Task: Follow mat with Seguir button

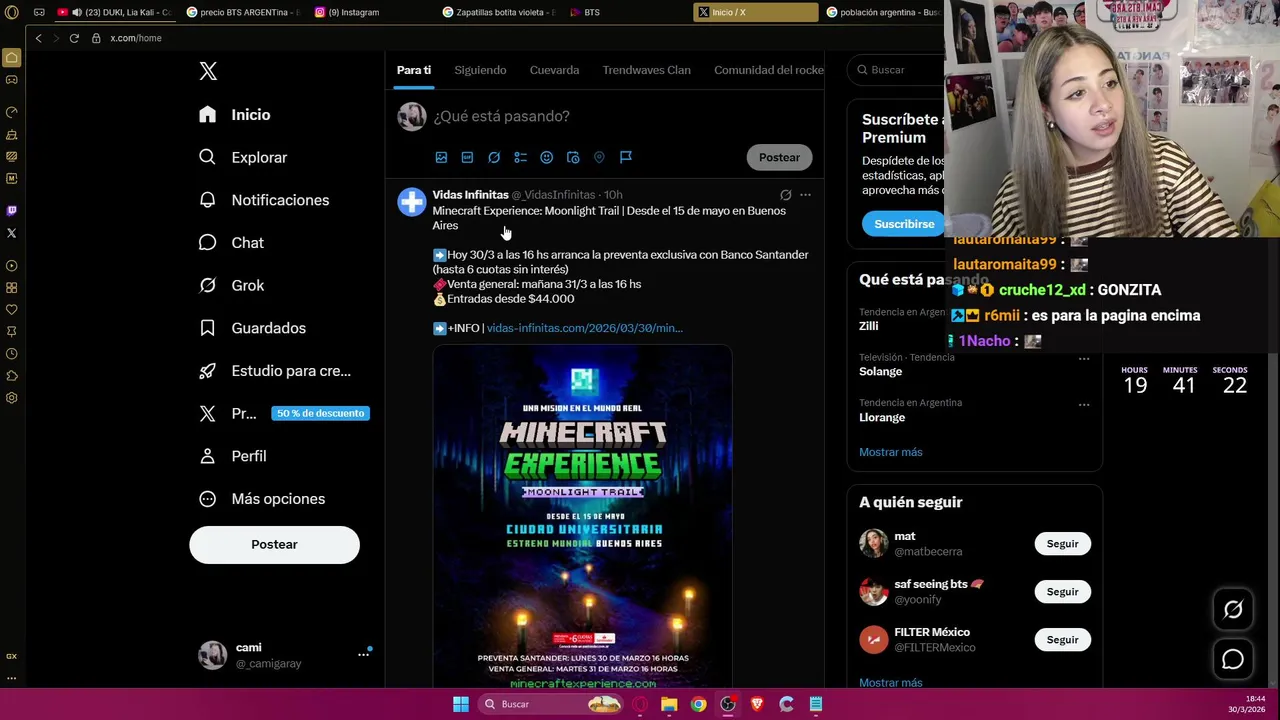Action: 1062,544
